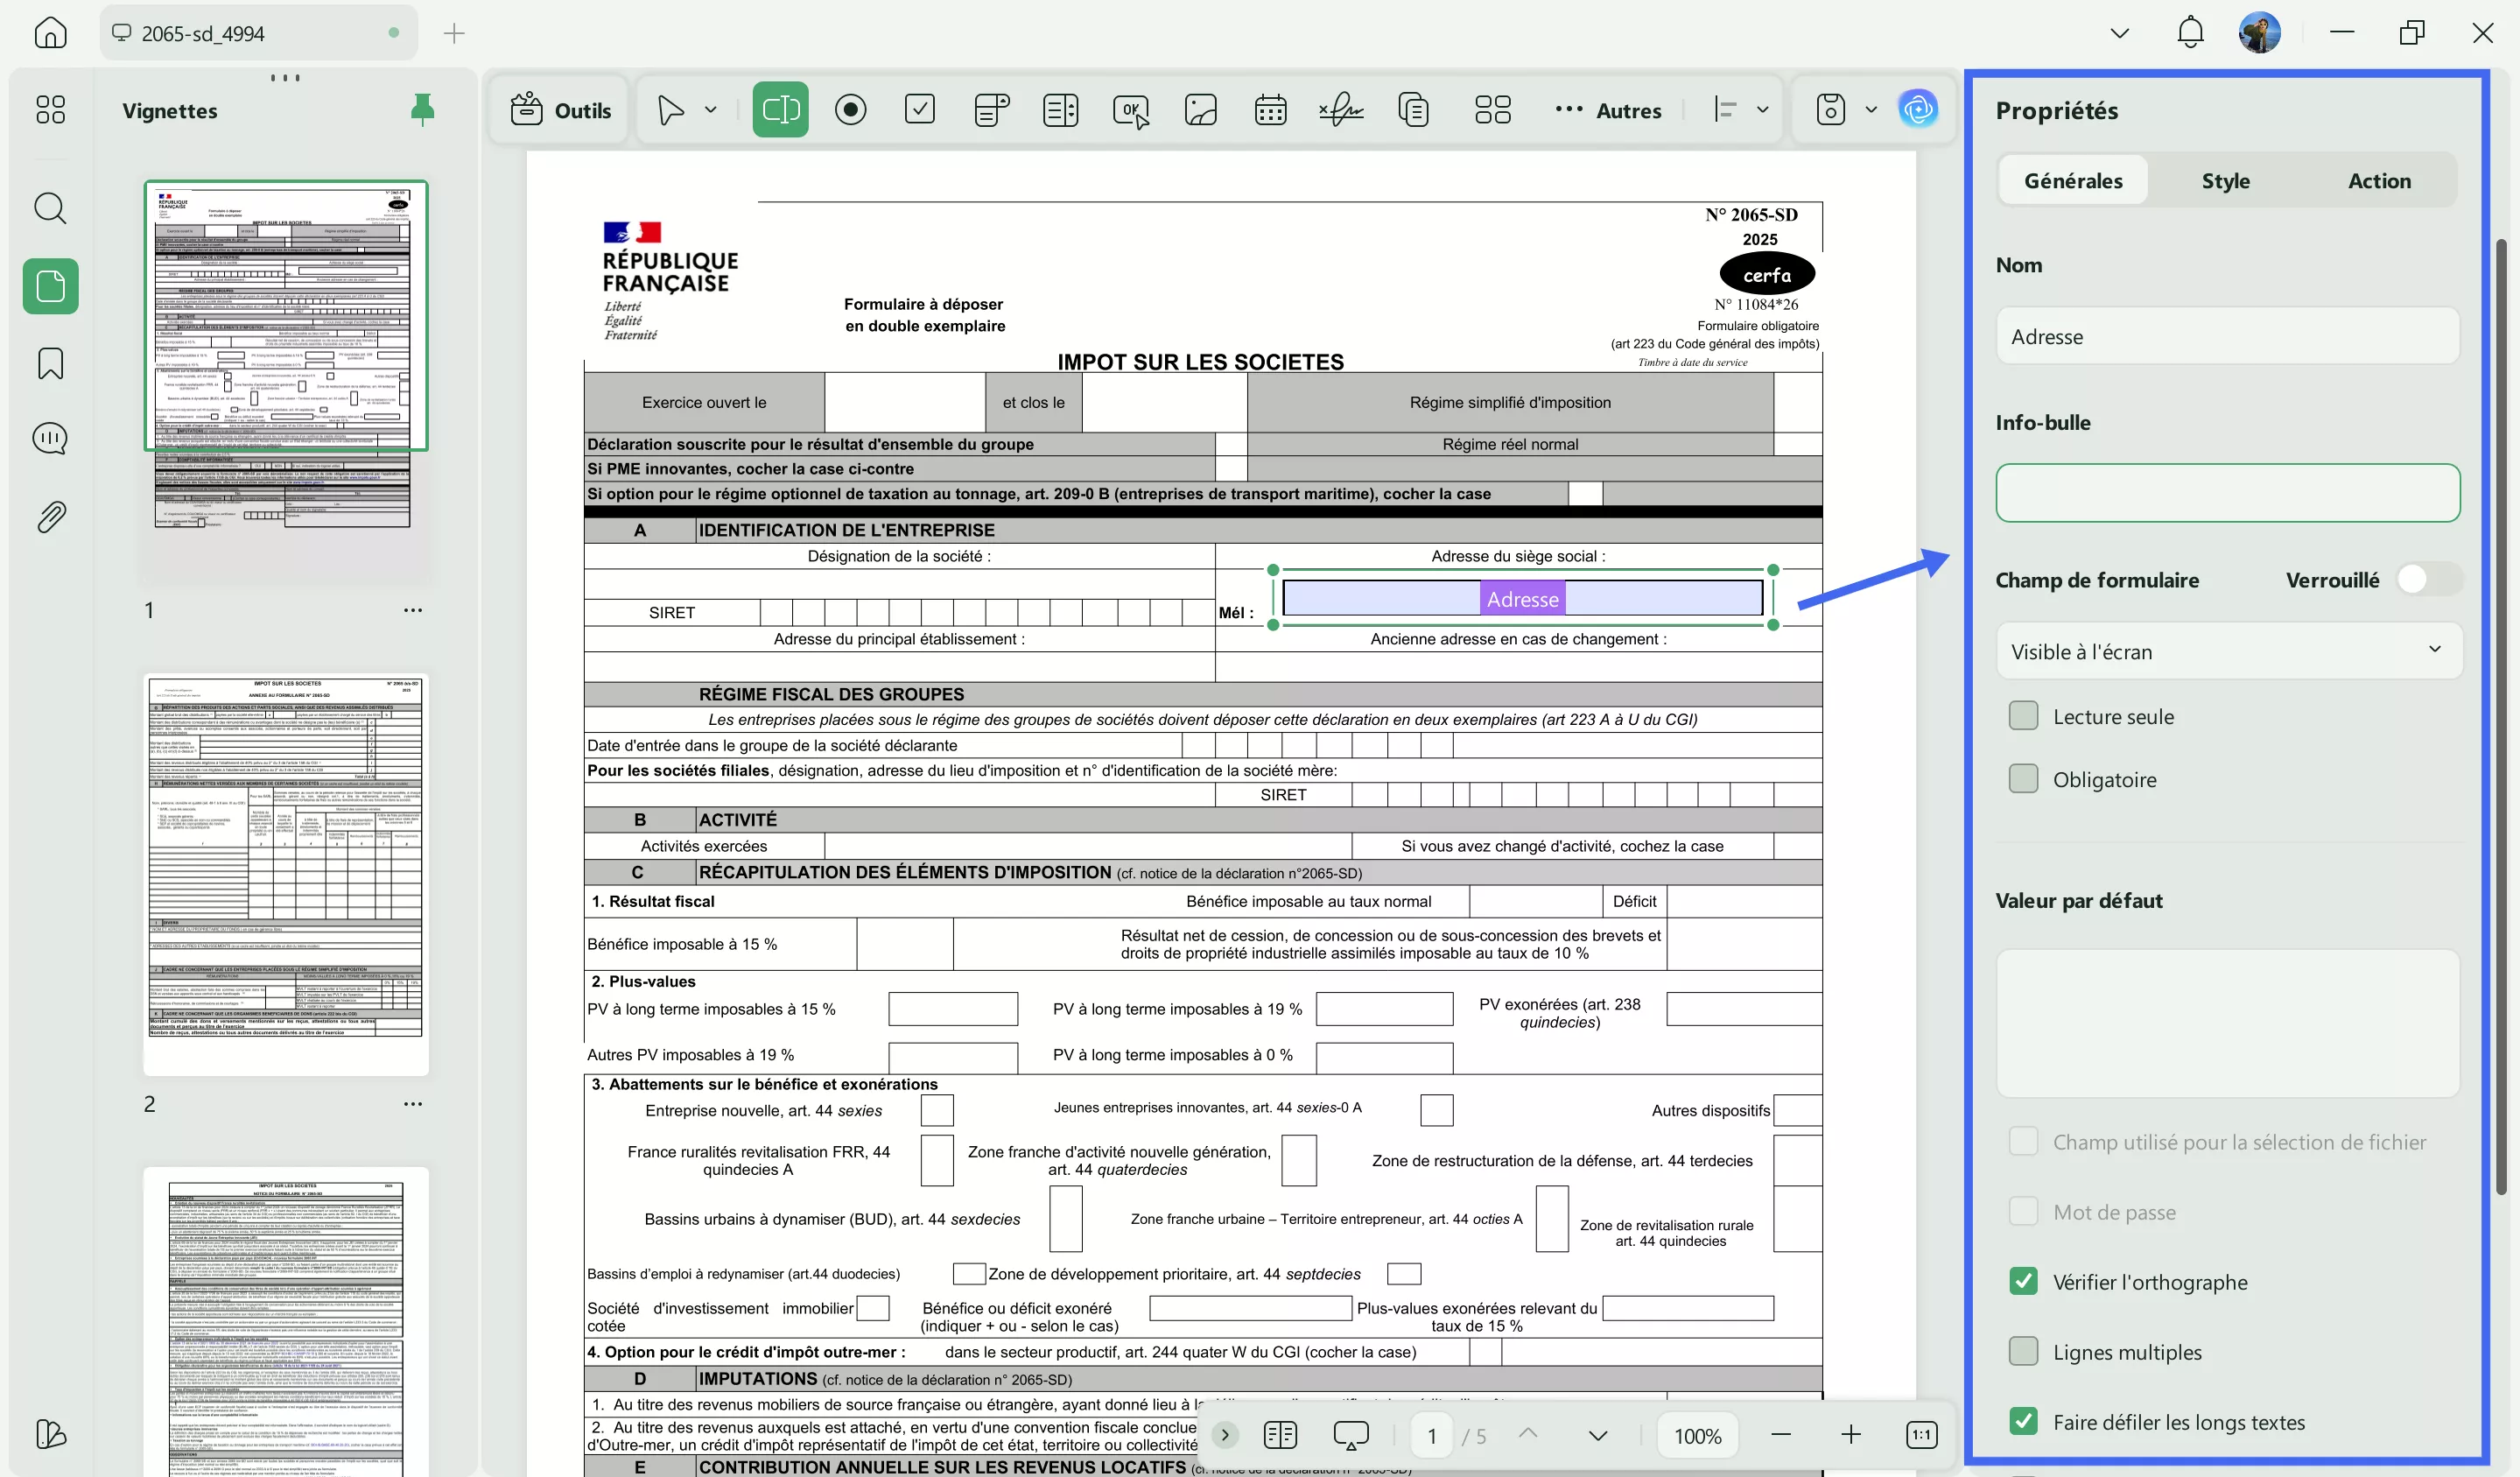
Task: Select the Image field tool
Action: coord(1201,109)
